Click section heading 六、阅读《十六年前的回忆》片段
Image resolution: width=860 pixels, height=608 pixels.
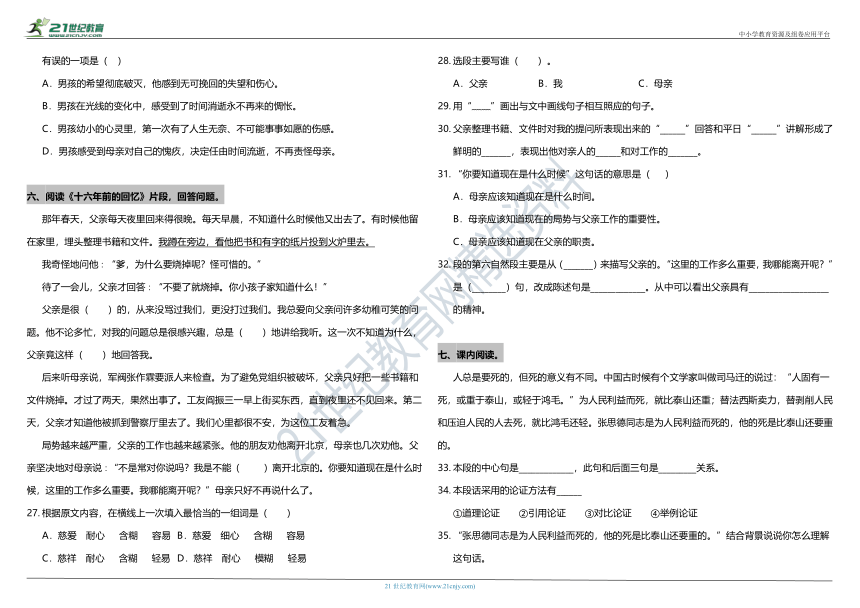[125, 196]
